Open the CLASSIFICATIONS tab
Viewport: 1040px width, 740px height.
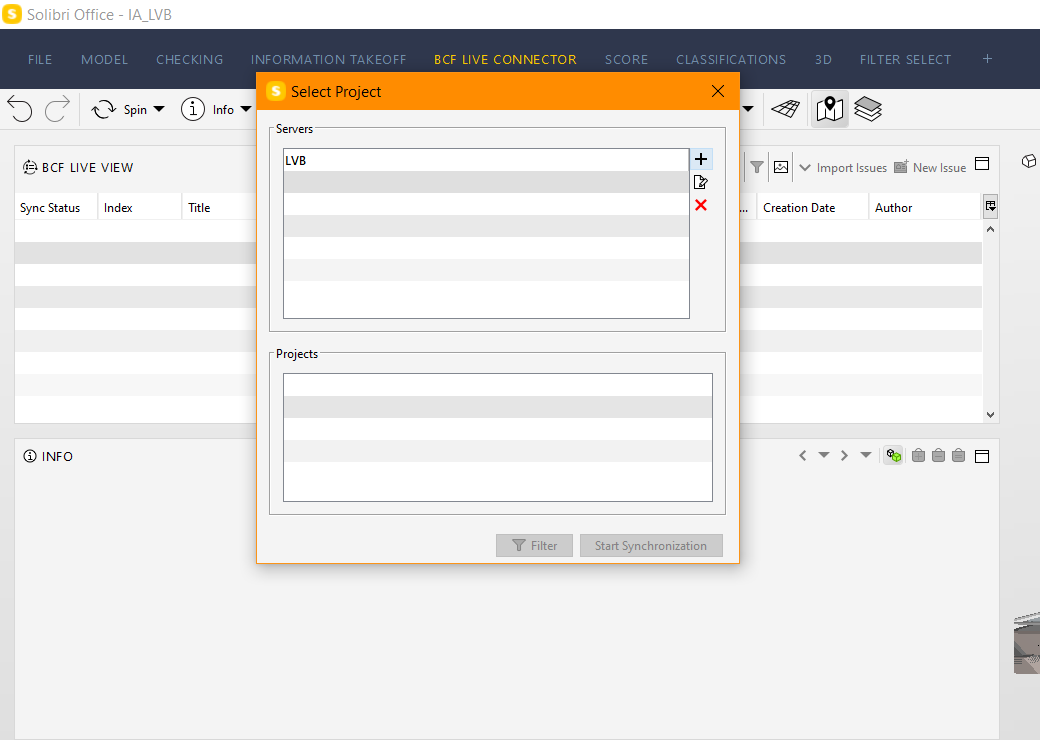tap(731, 60)
